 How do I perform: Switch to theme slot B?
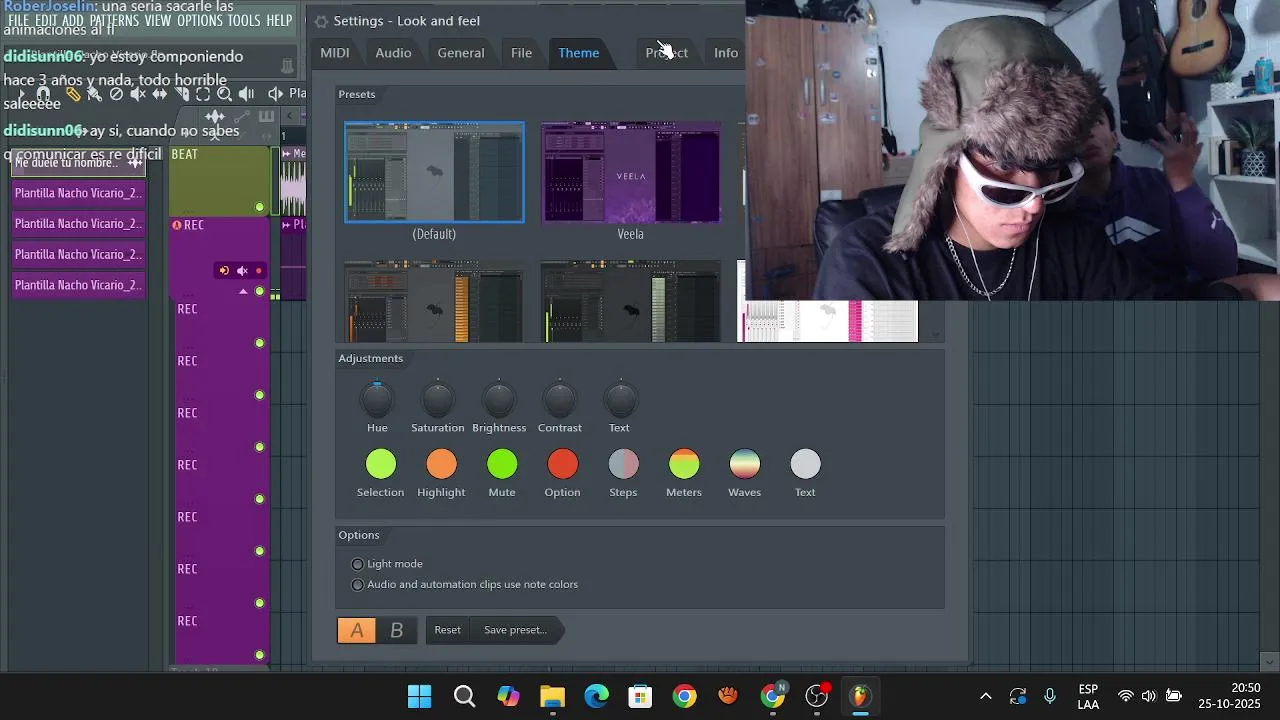[x=397, y=630]
